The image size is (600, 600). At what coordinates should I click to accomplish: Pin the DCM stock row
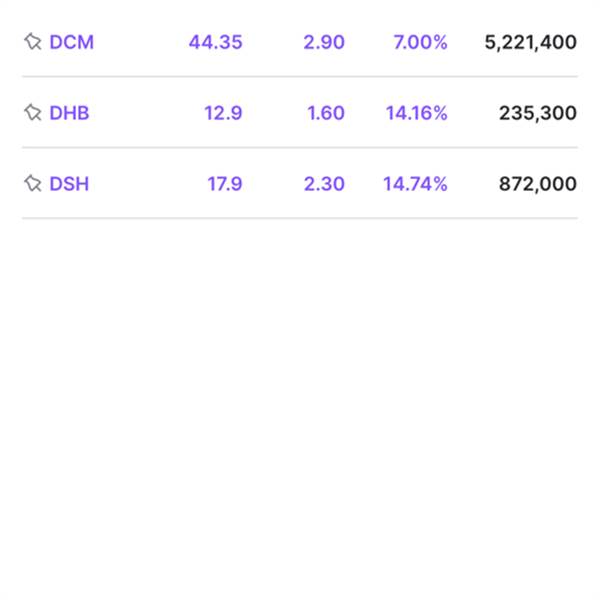(x=33, y=42)
